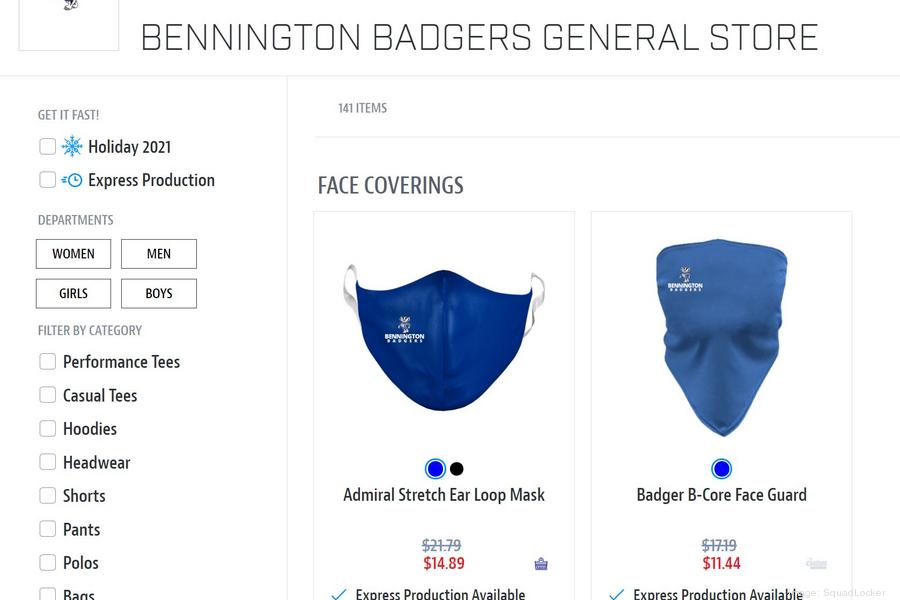Select the blue swatch under Badger Face Guard
The width and height of the screenshot is (900, 600).
tap(721, 469)
